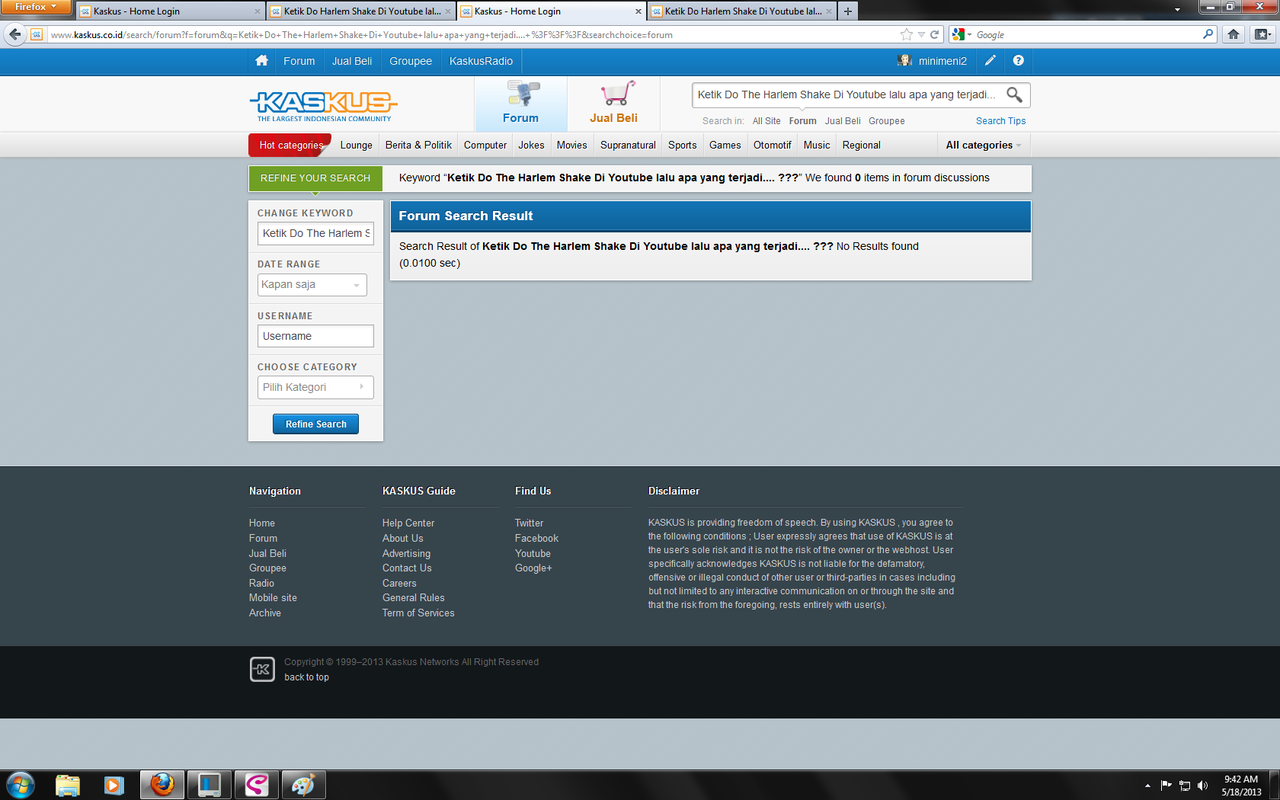The width and height of the screenshot is (1280, 800).
Task: Open Term of Services footer link
Action: point(418,613)
